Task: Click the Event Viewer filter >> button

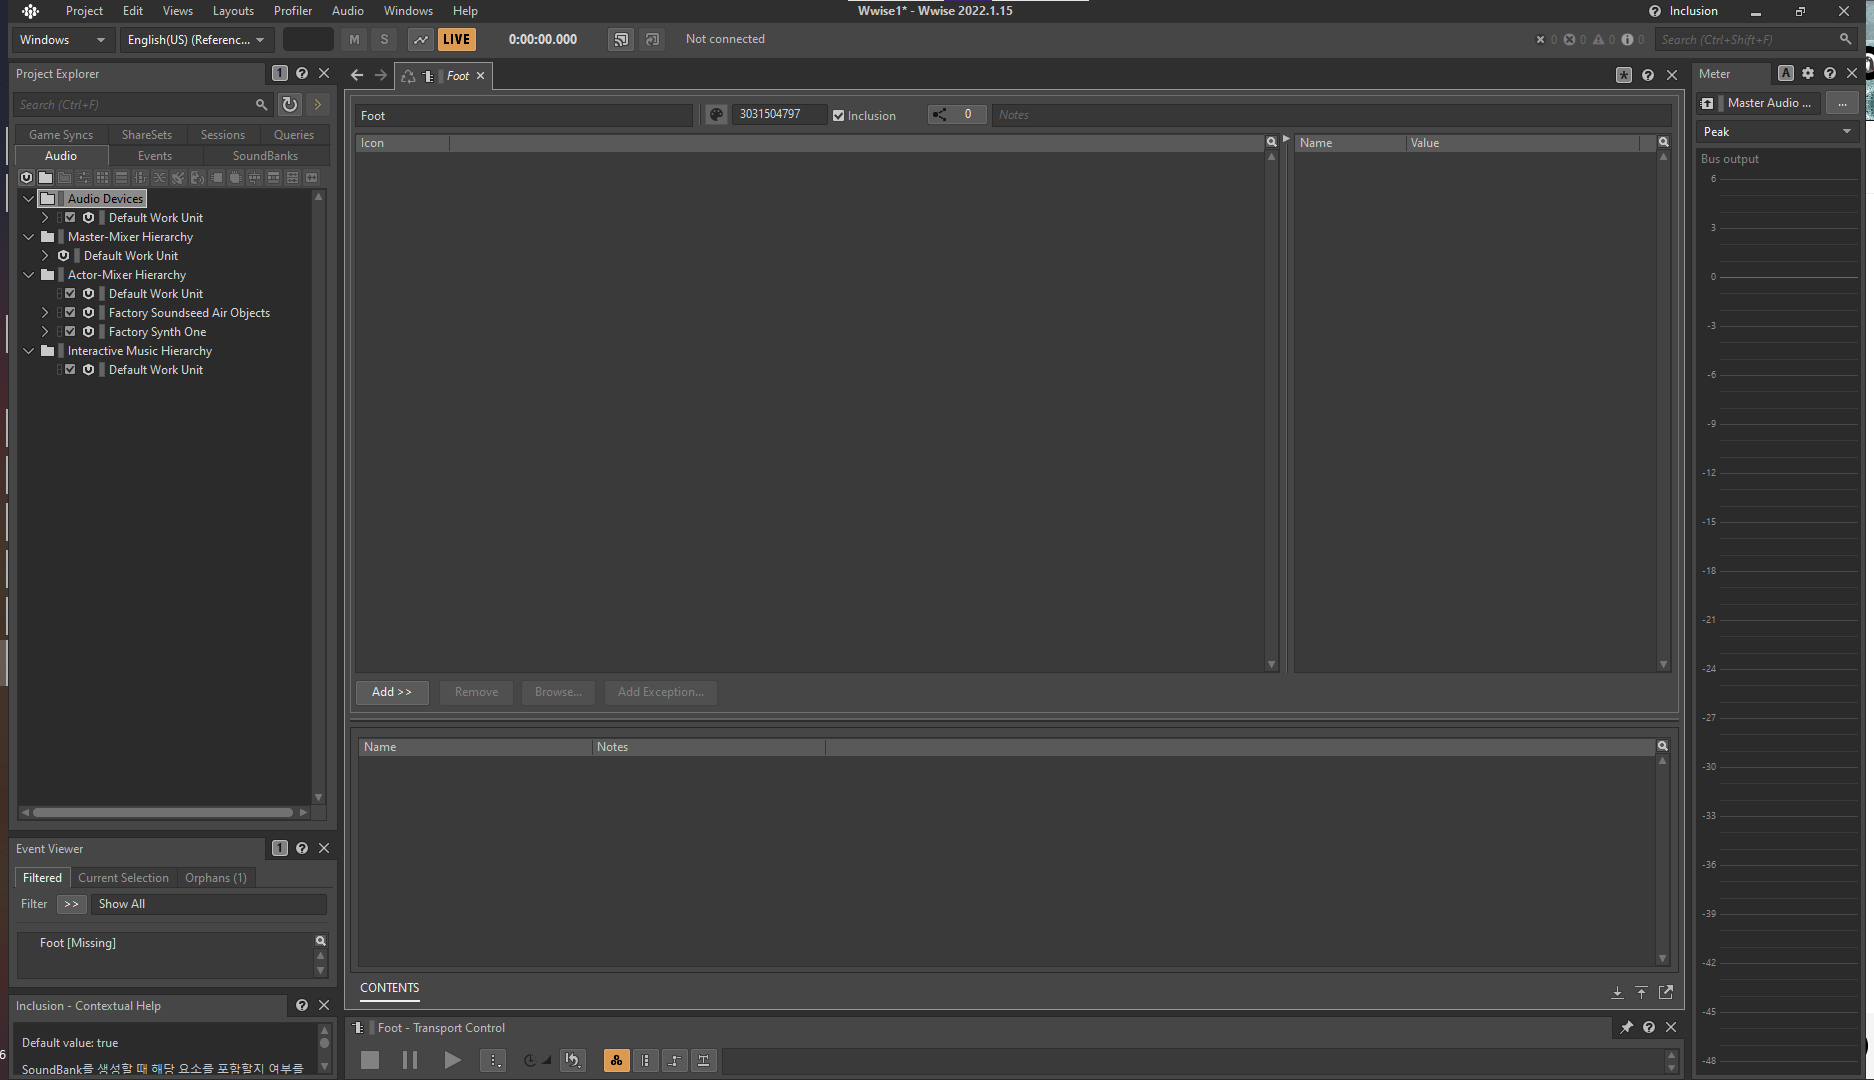Action: pyautogui.click(x=71, y=903)
